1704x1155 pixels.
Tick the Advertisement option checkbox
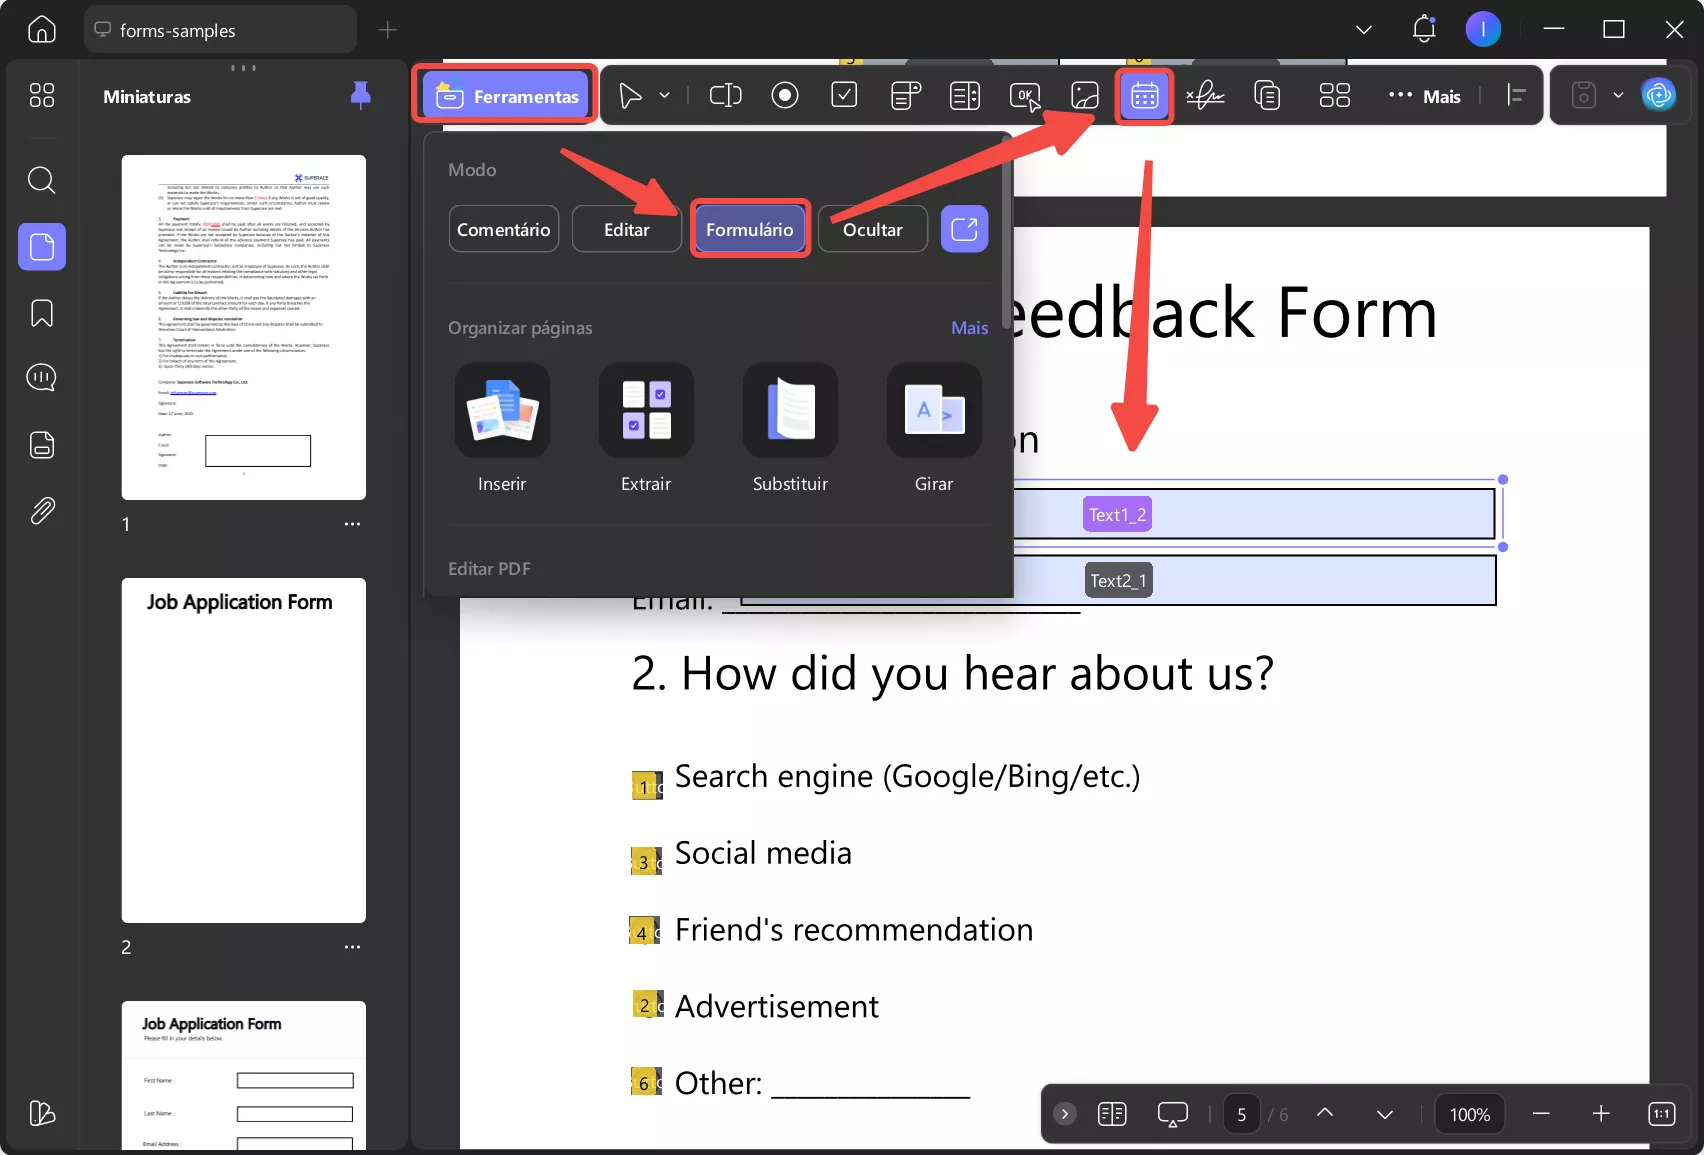[648, 1004]
